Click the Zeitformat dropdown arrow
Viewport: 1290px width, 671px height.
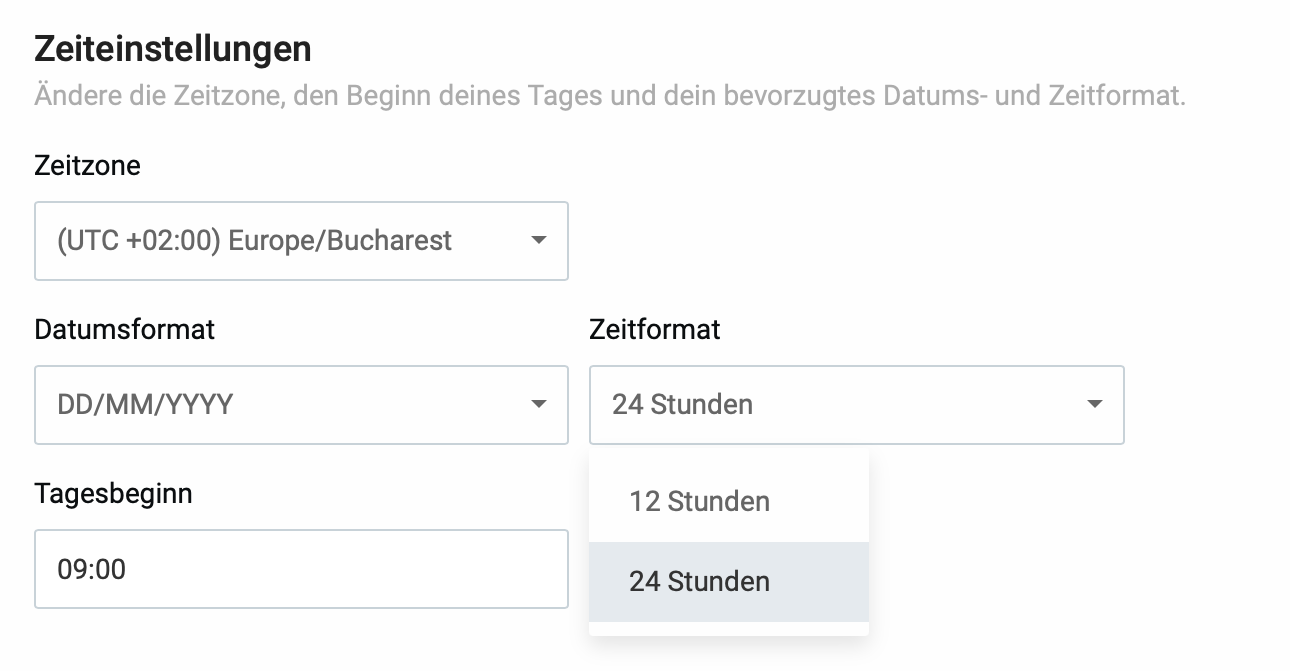[1095, 405]
